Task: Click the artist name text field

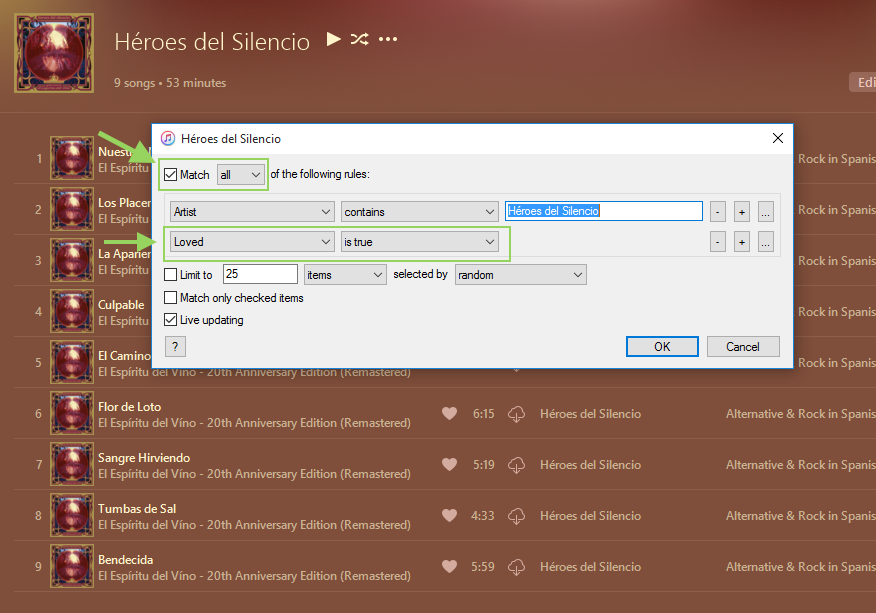Action: [604, 211]
